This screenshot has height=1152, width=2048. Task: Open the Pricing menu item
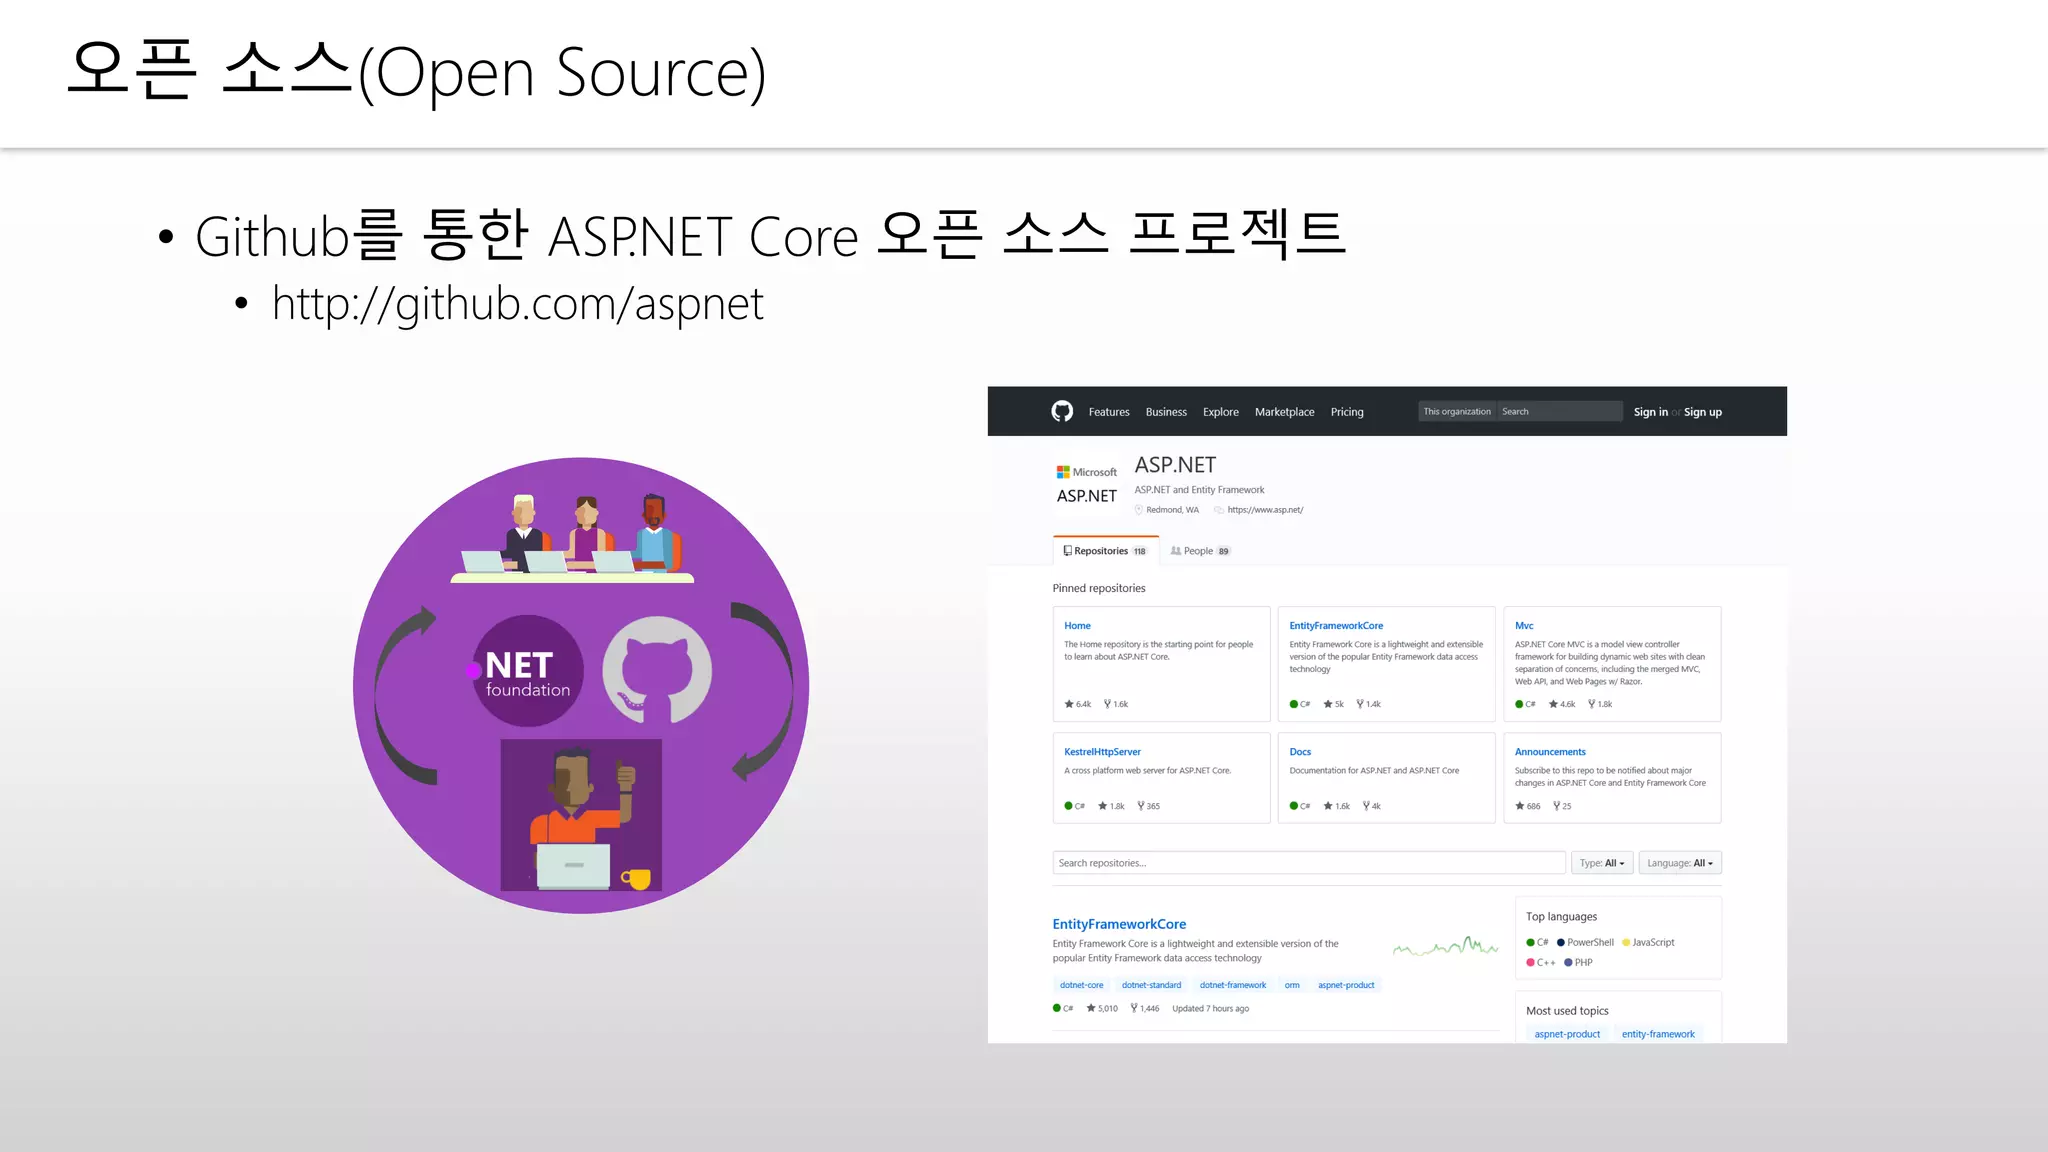[x=1347, y=412]
